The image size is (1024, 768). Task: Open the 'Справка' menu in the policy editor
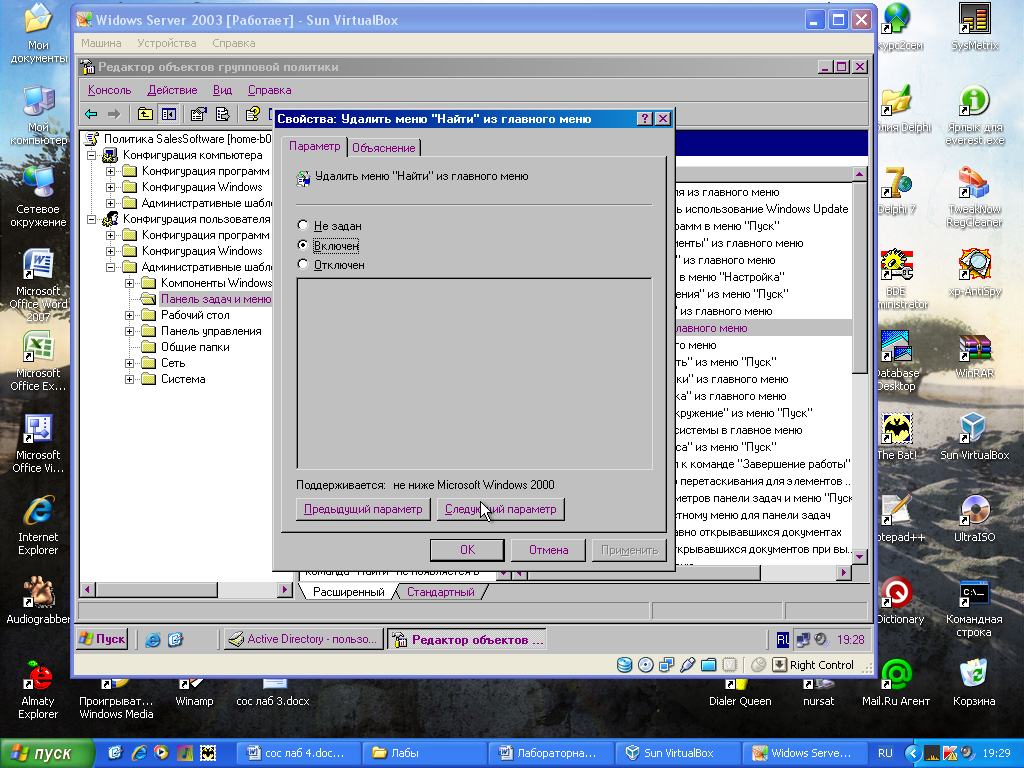pos(269,90)
